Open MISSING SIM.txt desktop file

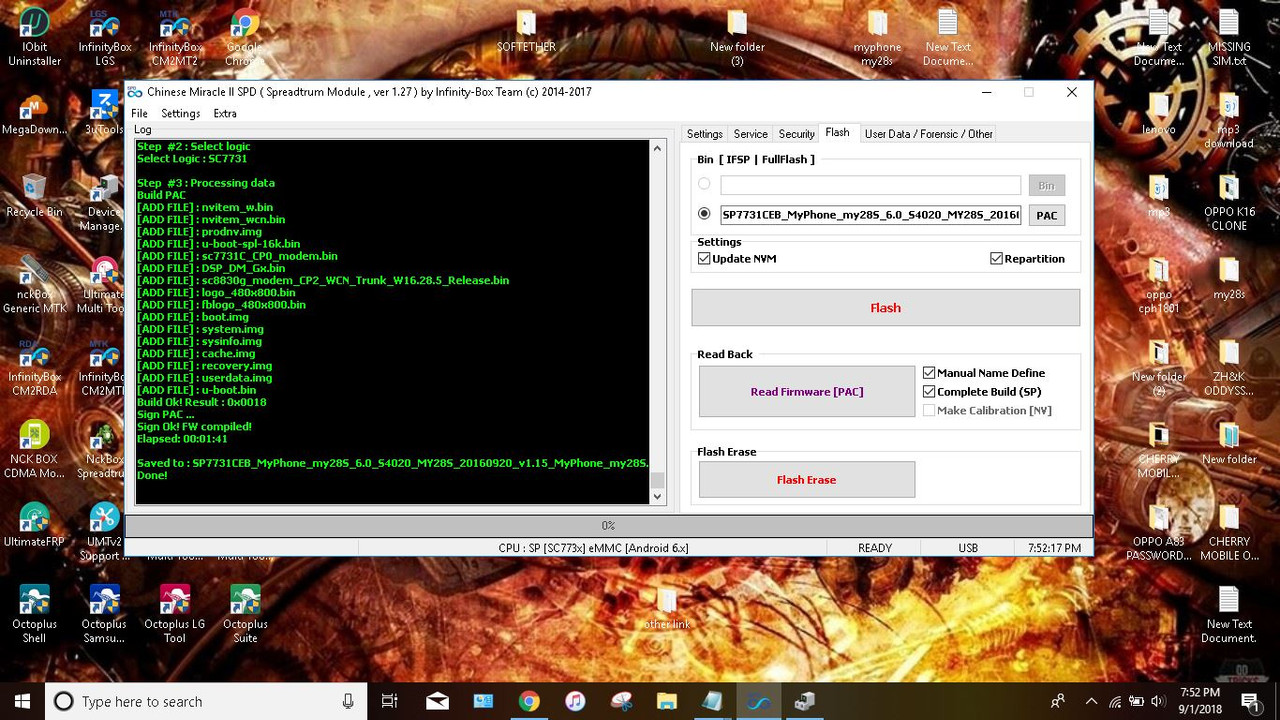[1229, 38]
